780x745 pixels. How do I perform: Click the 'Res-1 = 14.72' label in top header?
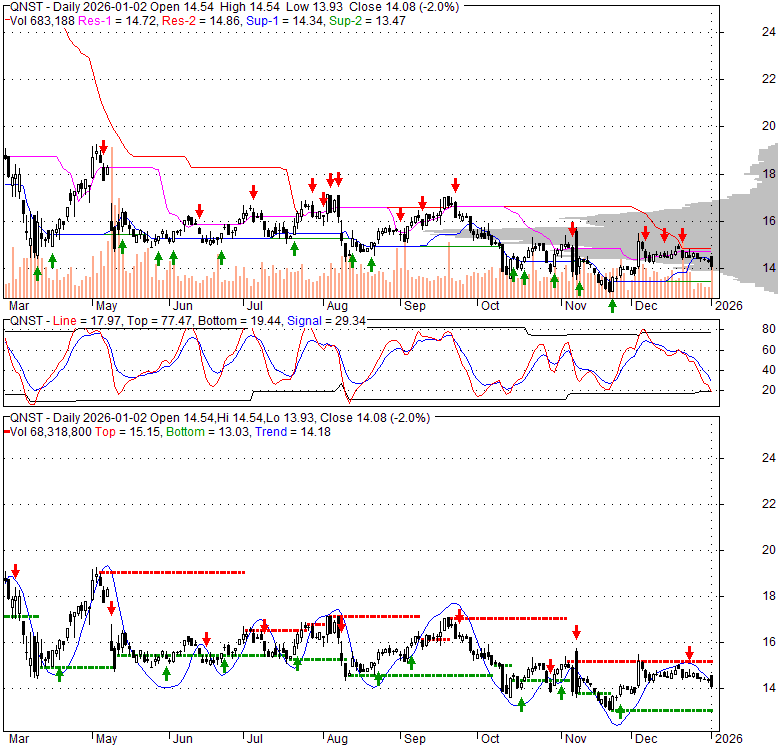coord(118,21)
